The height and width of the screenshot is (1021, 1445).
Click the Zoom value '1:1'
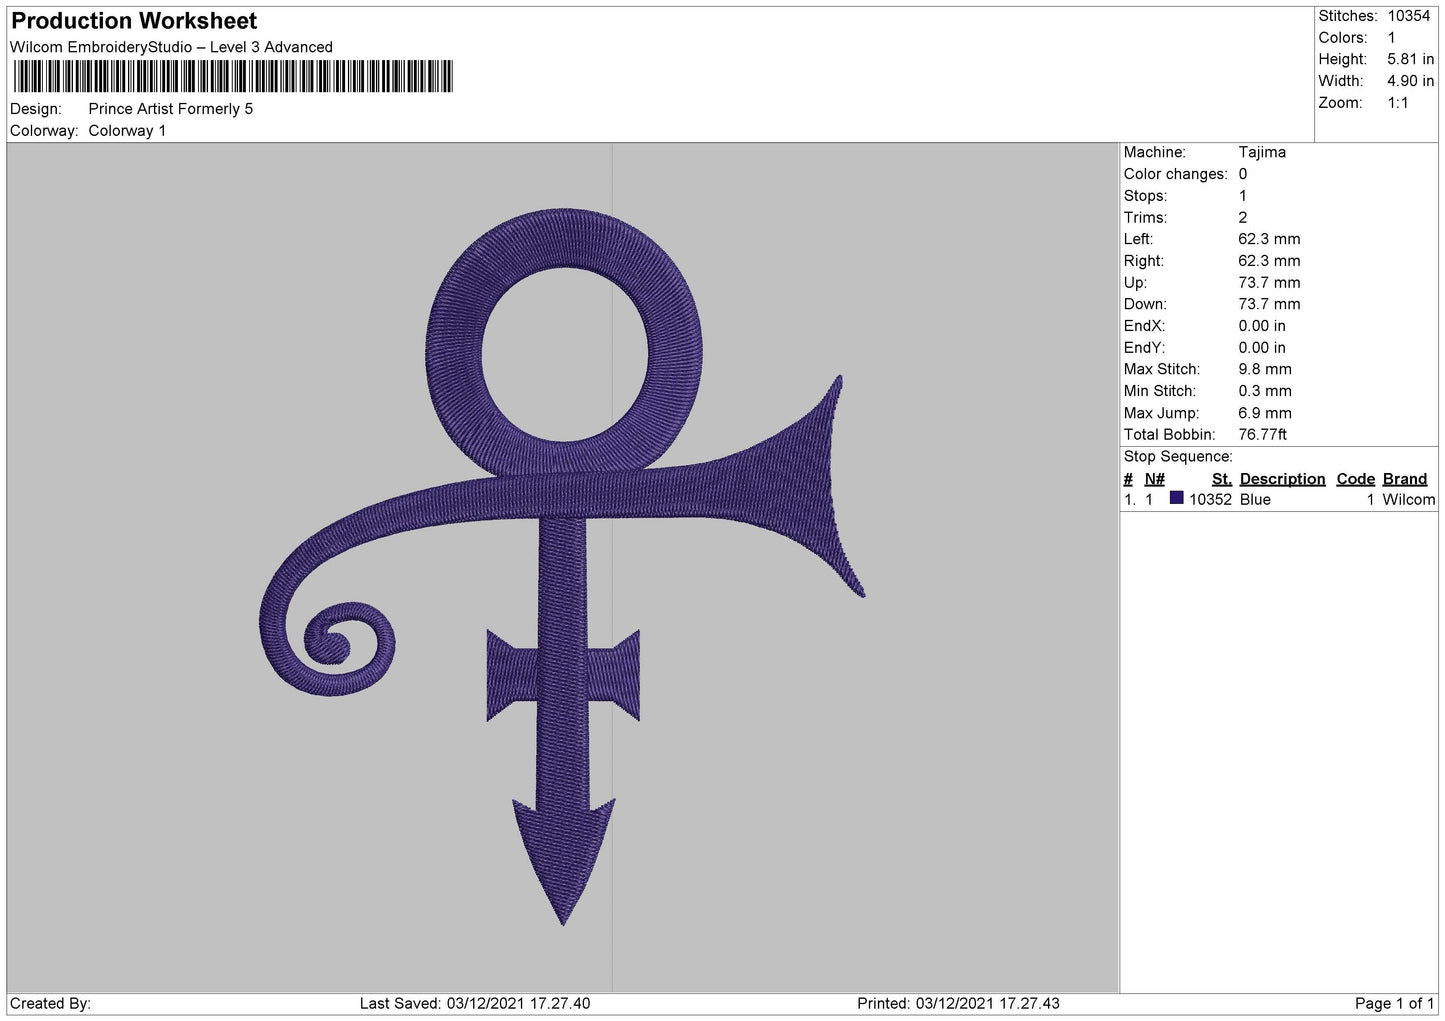click(1397, 103)
